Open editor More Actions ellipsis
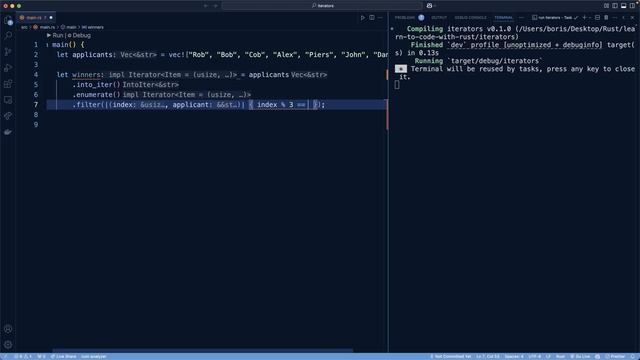 380,18
